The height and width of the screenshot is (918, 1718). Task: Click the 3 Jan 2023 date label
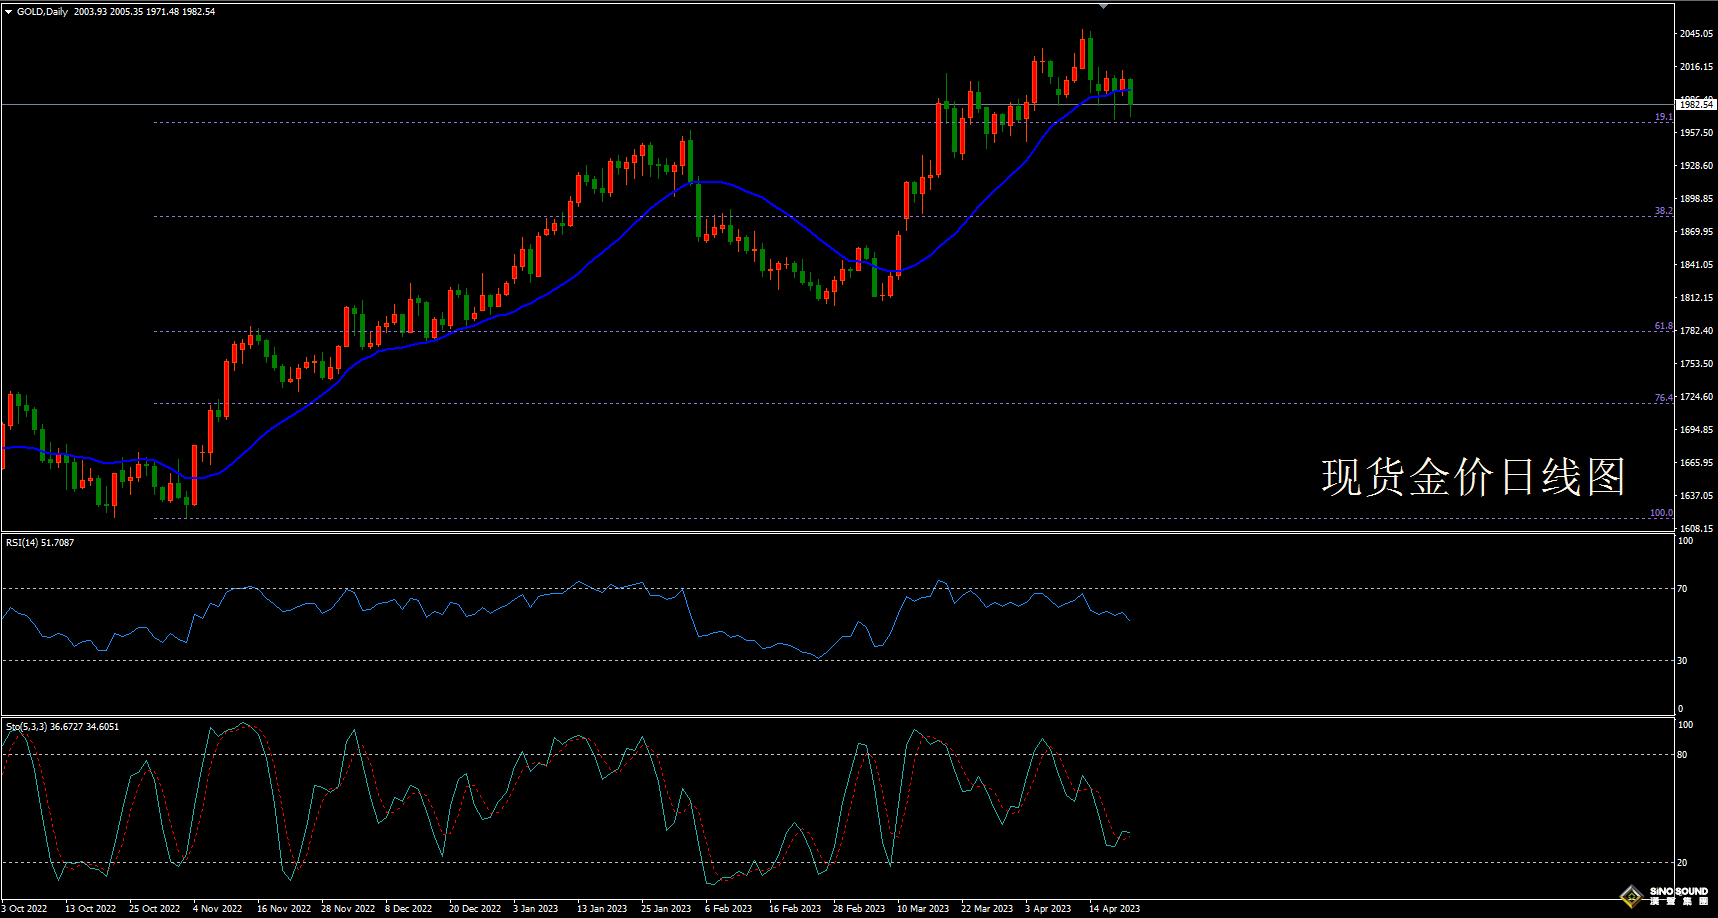pos(535,908)
